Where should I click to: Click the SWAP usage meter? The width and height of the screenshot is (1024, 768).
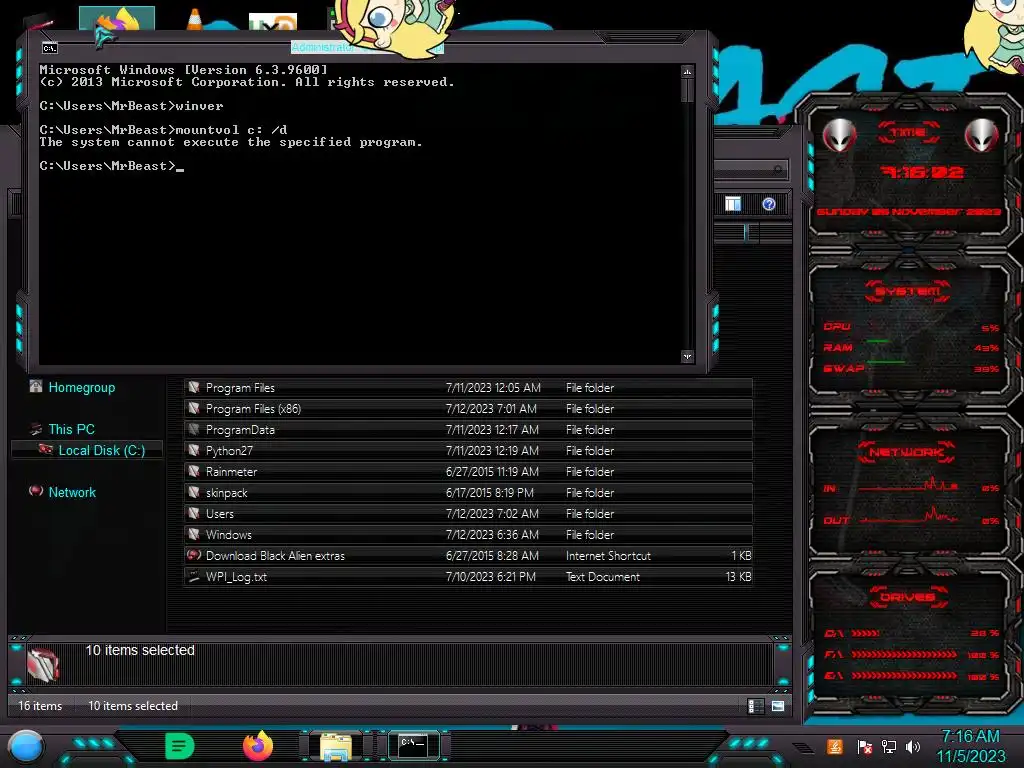(911, 368)
